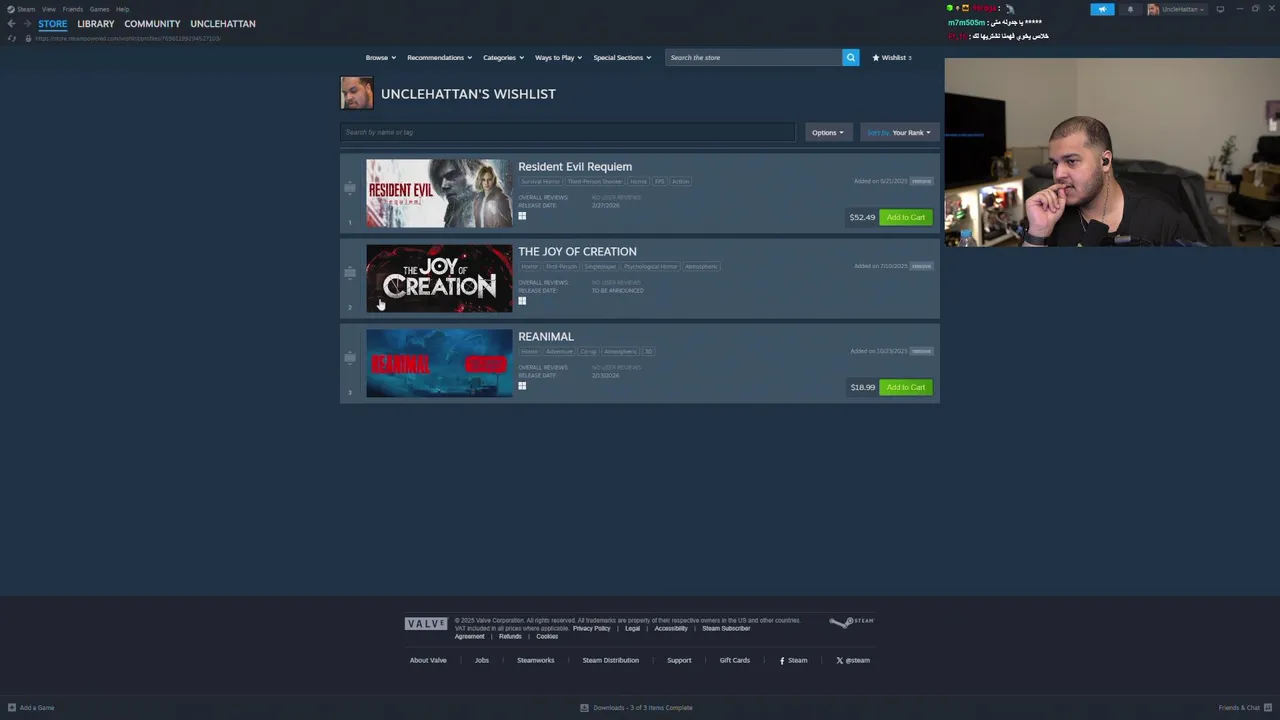Open the blue announcements megaphone button

coord(1102,9)
